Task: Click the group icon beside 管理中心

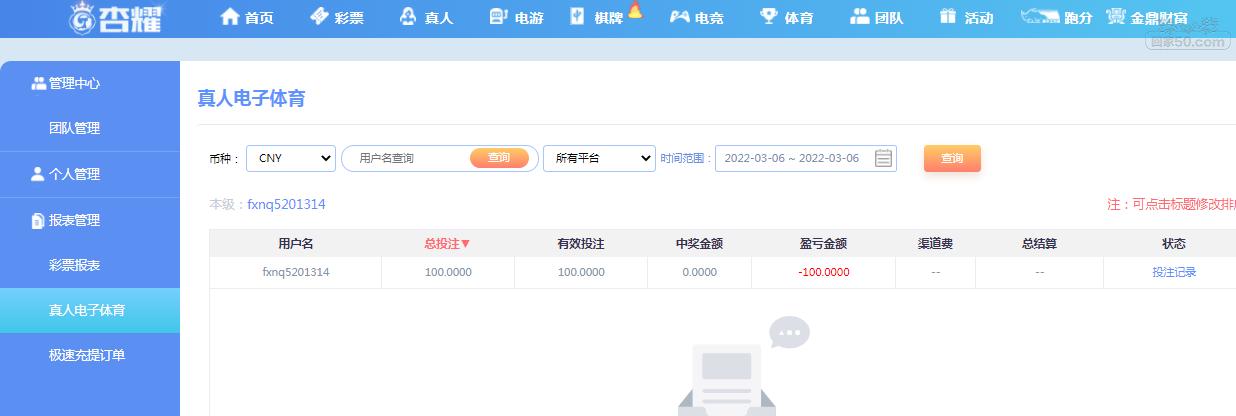Action: (x=38, y=84)
